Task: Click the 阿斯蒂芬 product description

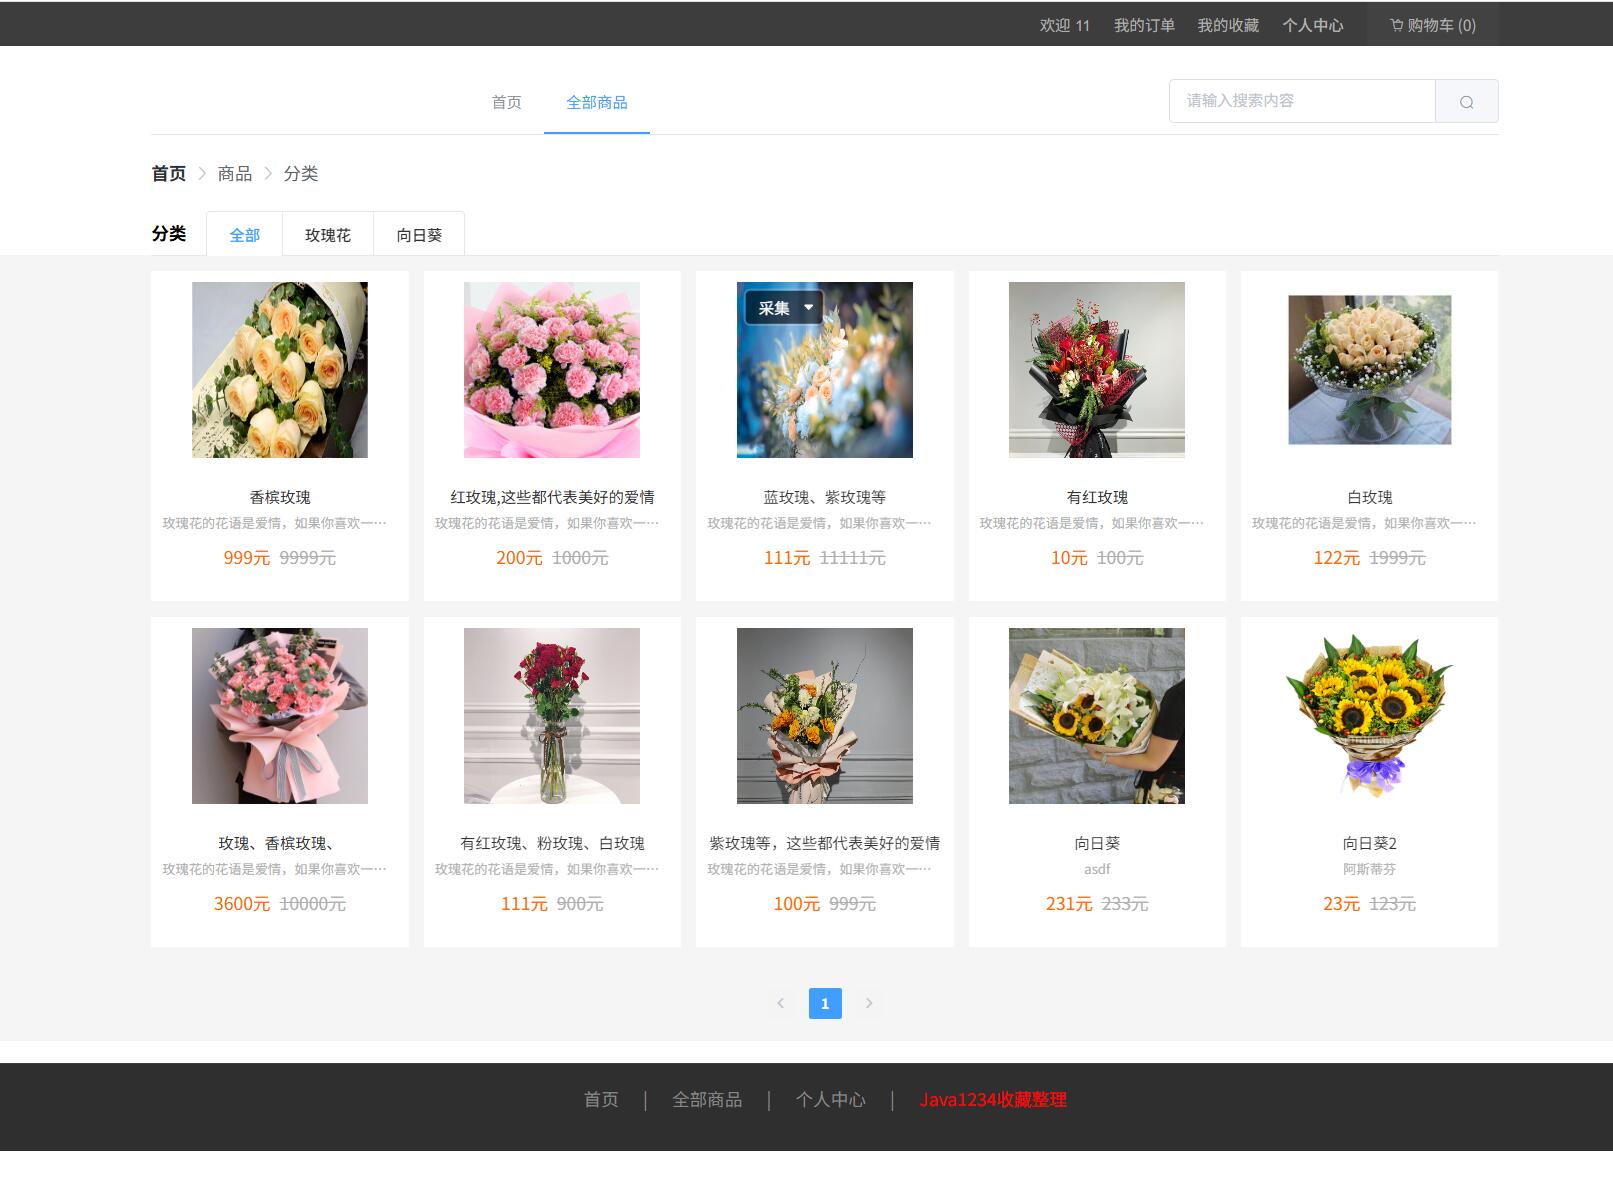Action: click(x=1370, y=869)
